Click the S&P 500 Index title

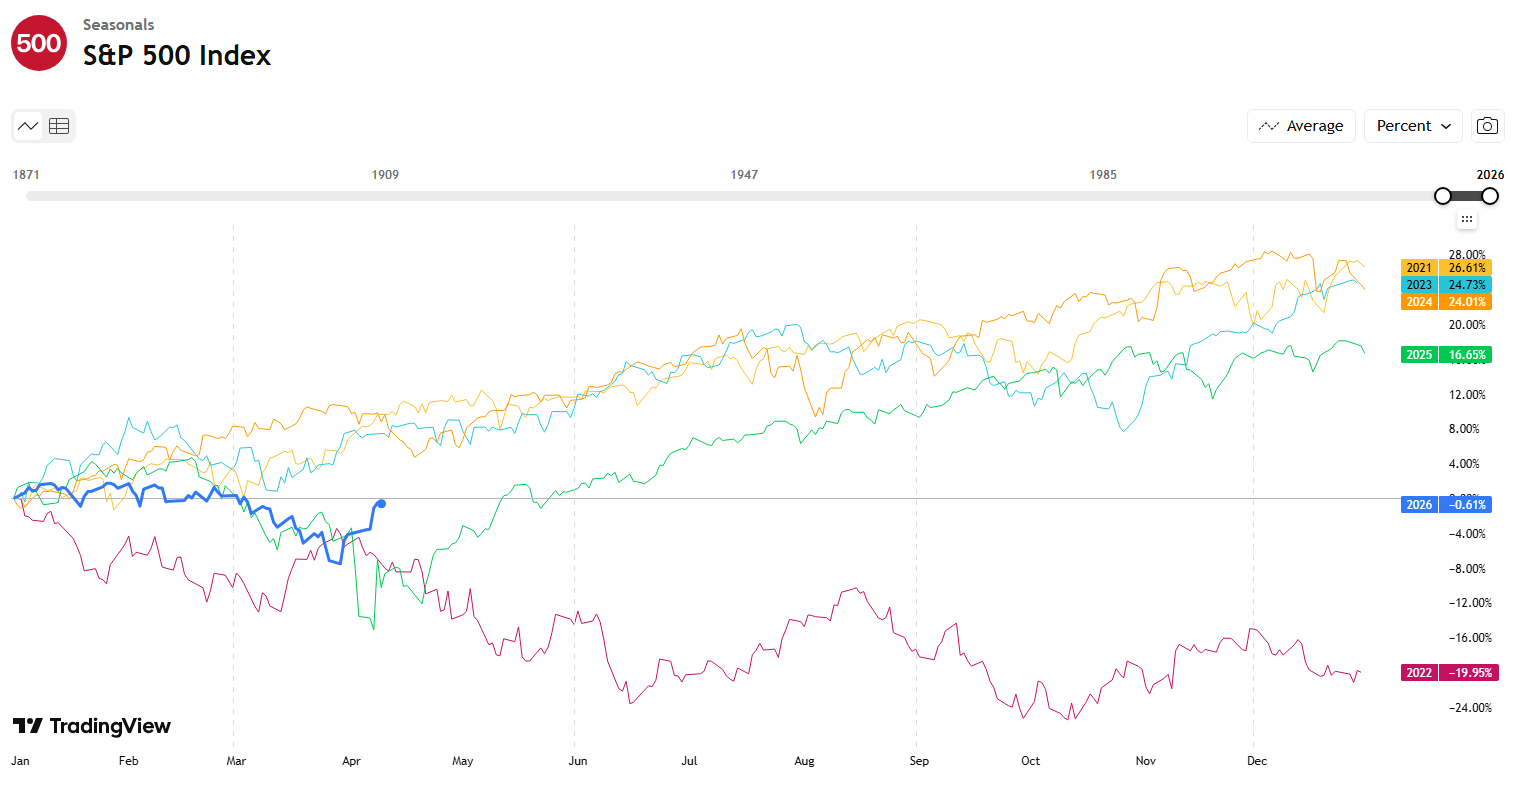[177, 56]
